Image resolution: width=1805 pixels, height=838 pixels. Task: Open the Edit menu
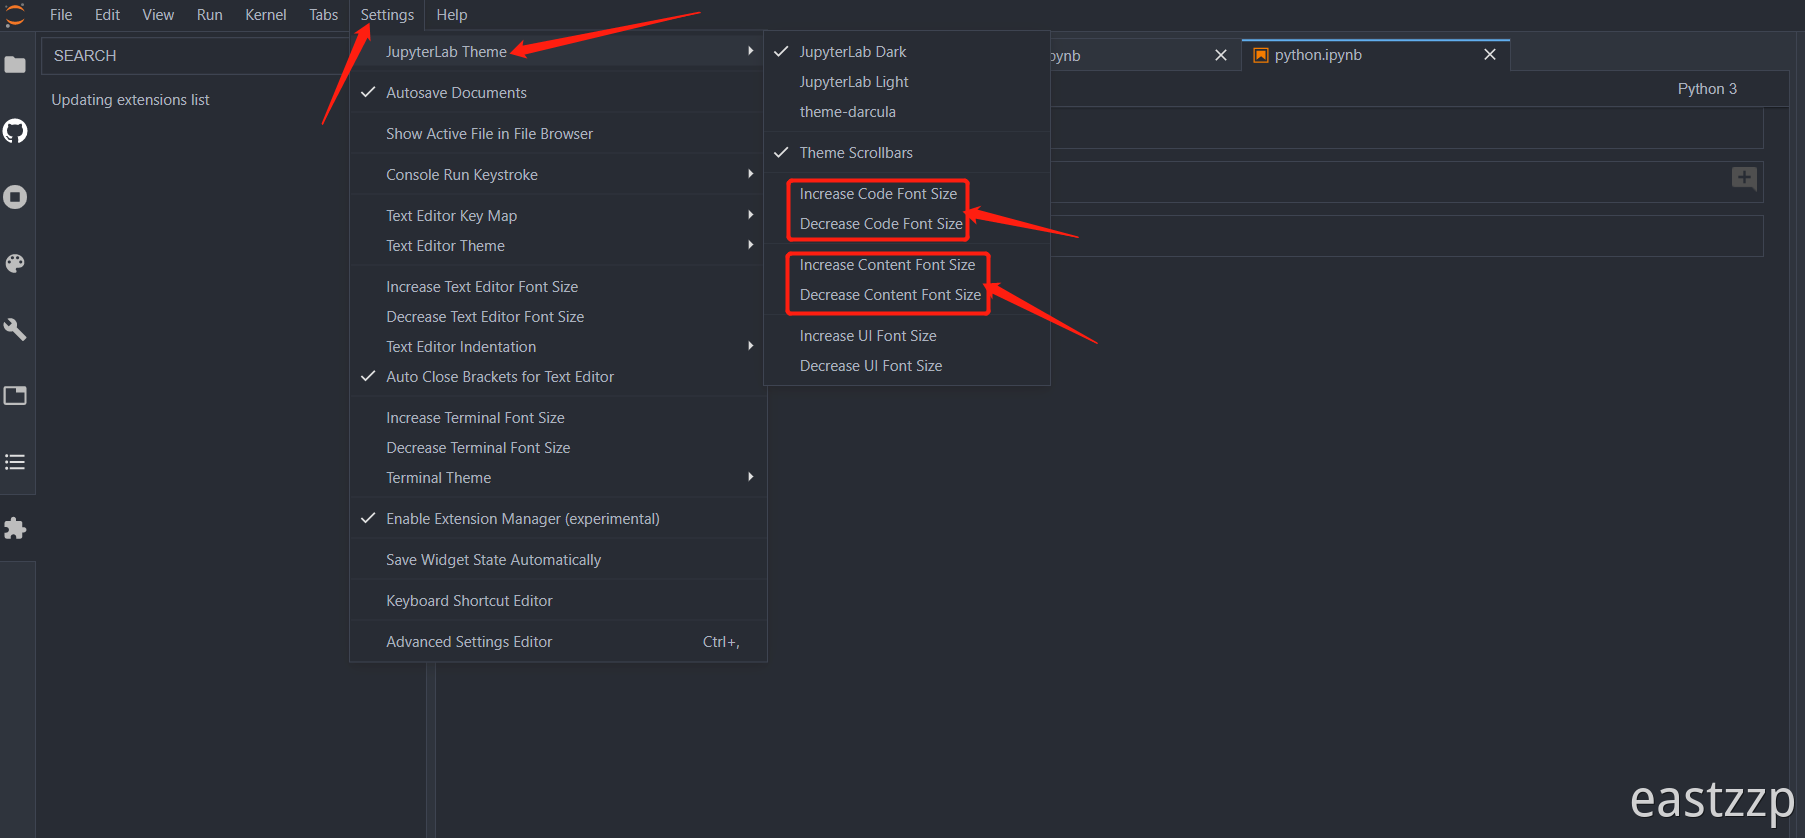[107, 15]
